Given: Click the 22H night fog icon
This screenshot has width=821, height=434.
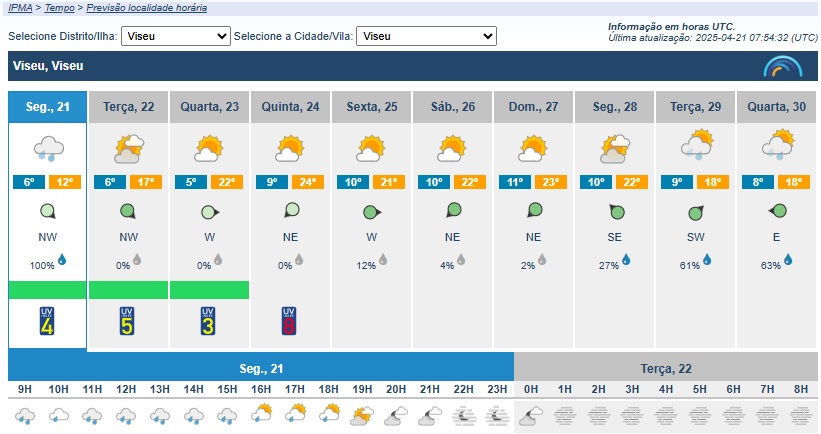Looking at the screenshot, I should pos(464,416).
